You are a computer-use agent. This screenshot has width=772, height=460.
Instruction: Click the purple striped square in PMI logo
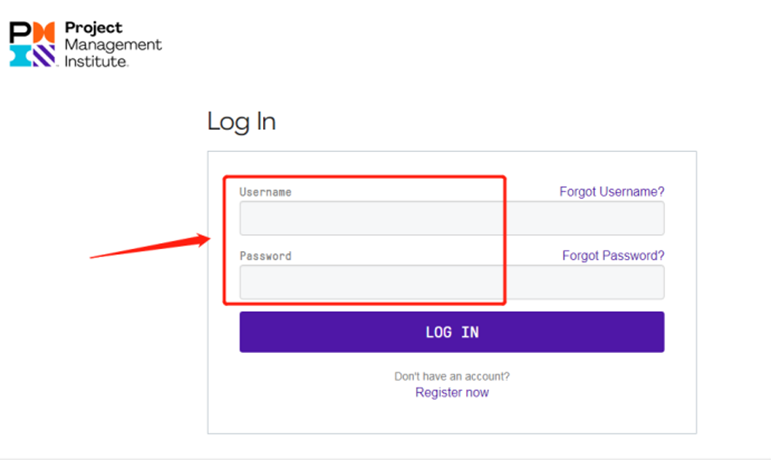(43, 55)
